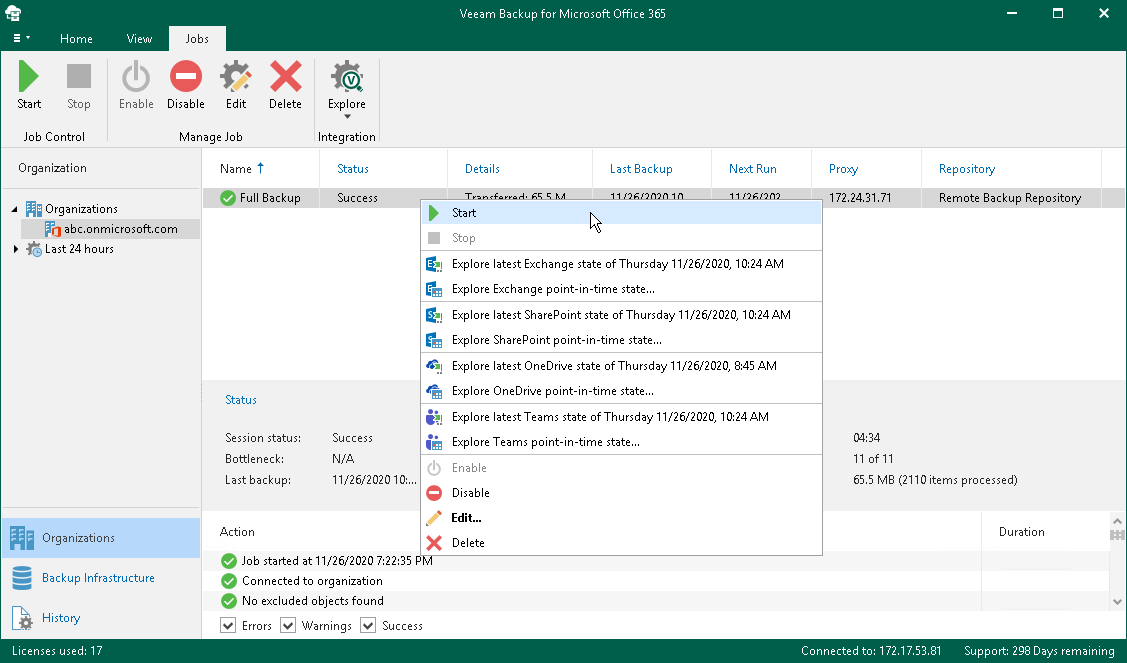This screenshot has height=663, width=1127.
Task: Open the Explore dropdown in ribbon
Action: point(347,106)
